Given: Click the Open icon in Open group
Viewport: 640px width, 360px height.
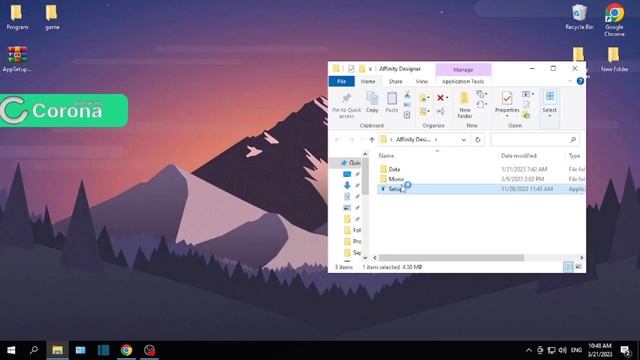Looking at the screenshot, I should click(527, 94).
